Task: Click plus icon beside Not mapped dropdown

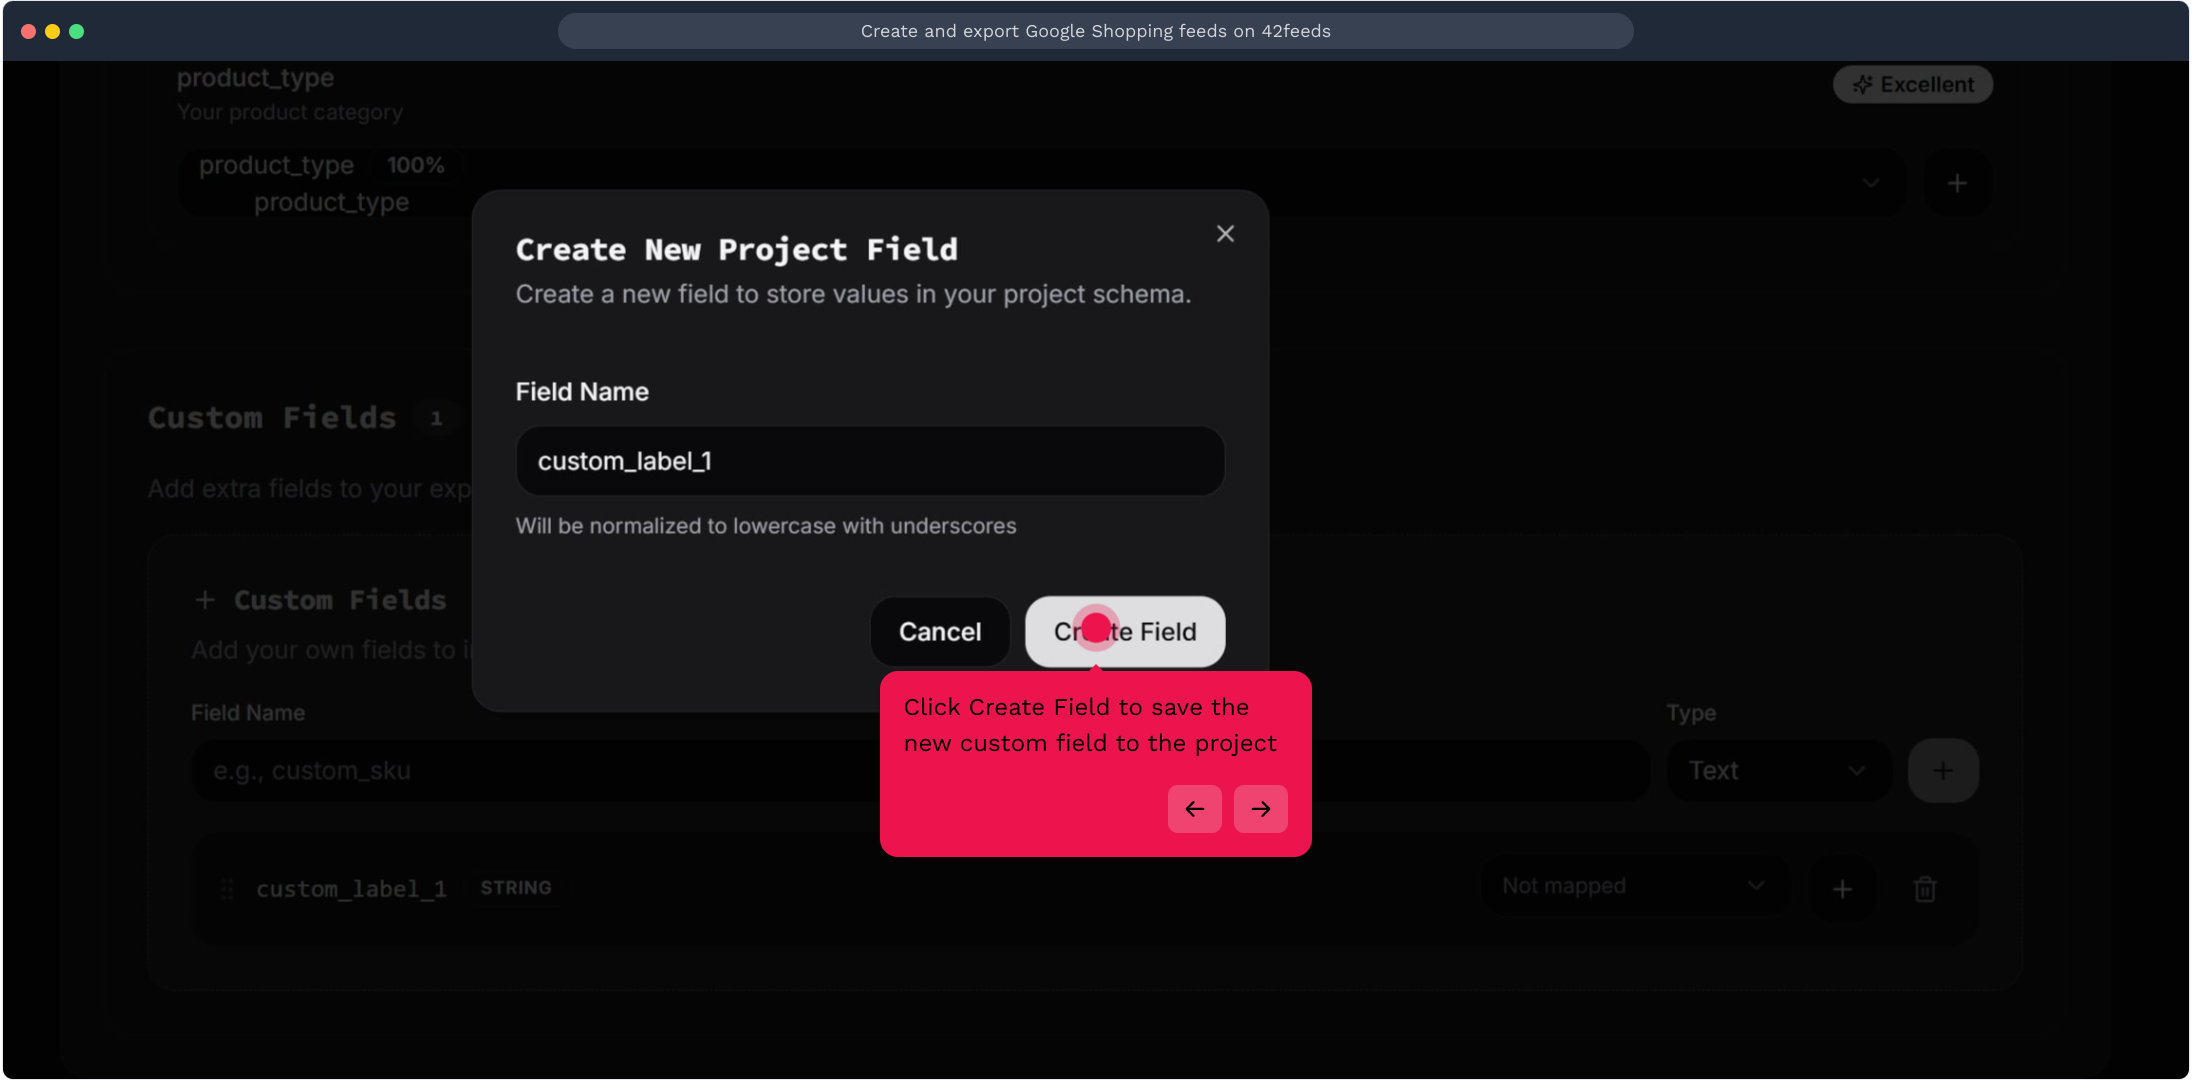Action: pos(1842,889)
